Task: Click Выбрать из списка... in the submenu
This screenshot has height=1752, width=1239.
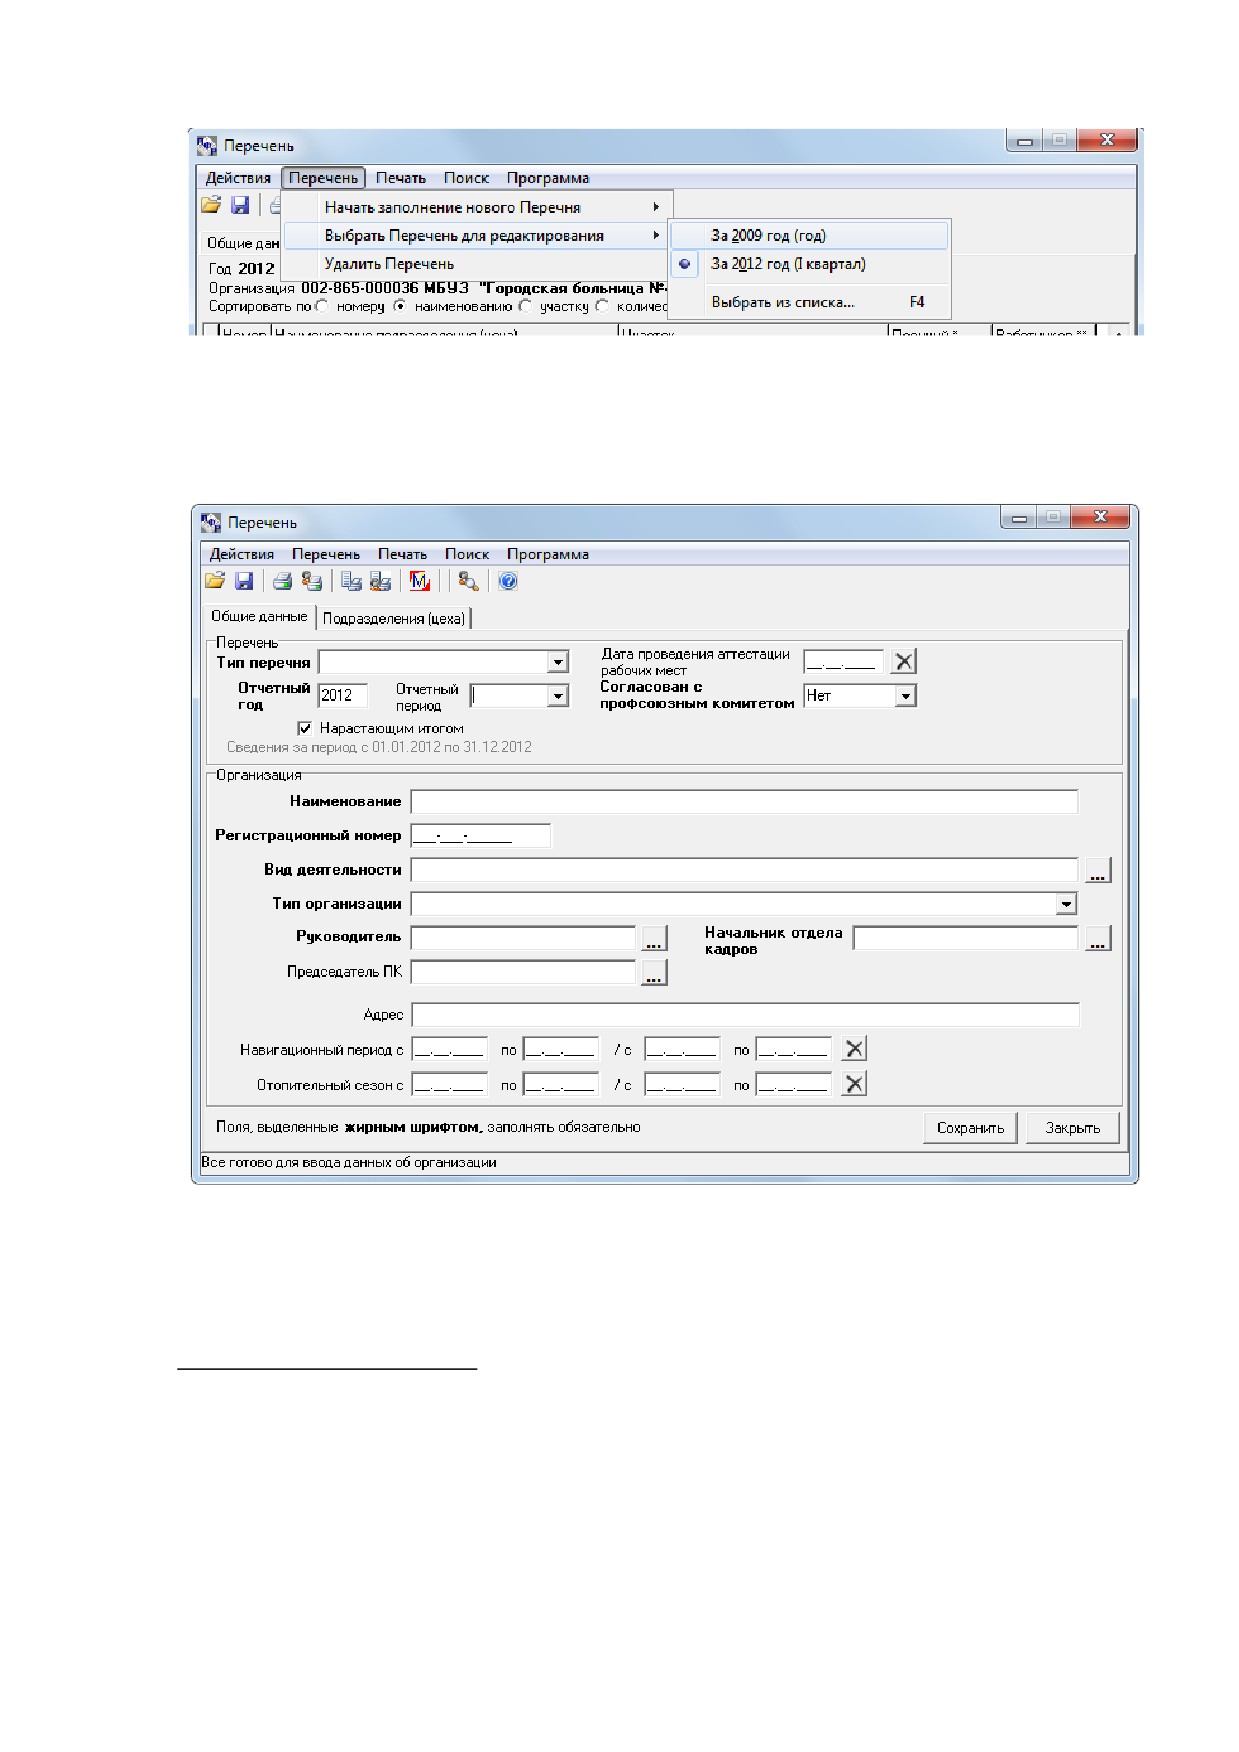Action: [x=809, y=302]
